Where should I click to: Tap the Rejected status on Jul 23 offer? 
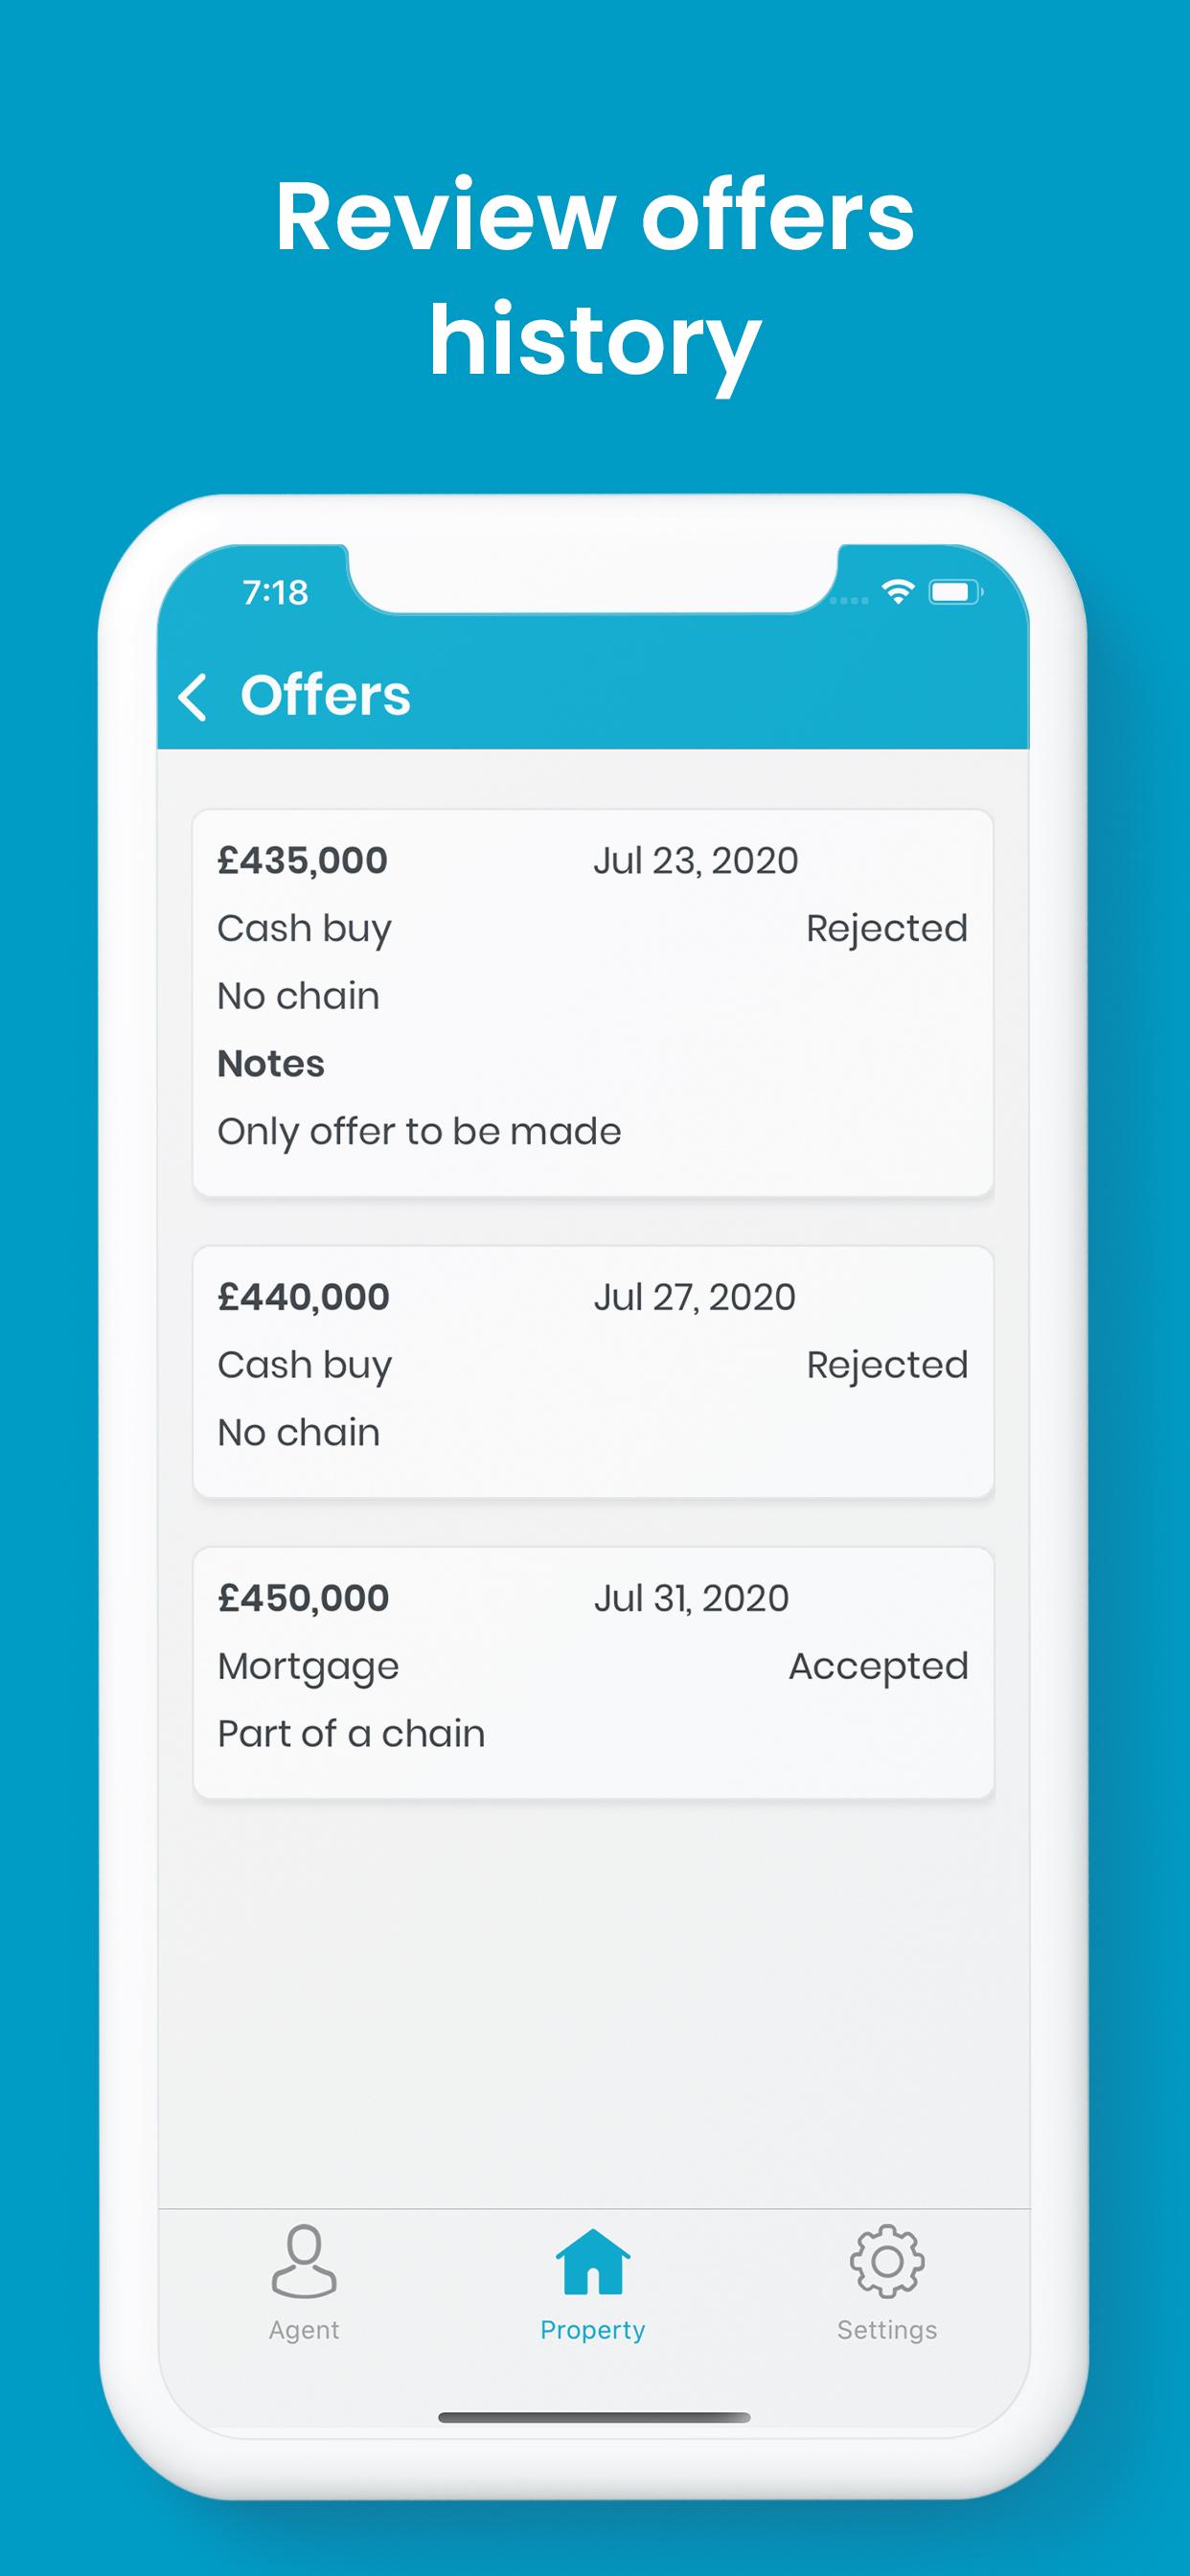887,929
